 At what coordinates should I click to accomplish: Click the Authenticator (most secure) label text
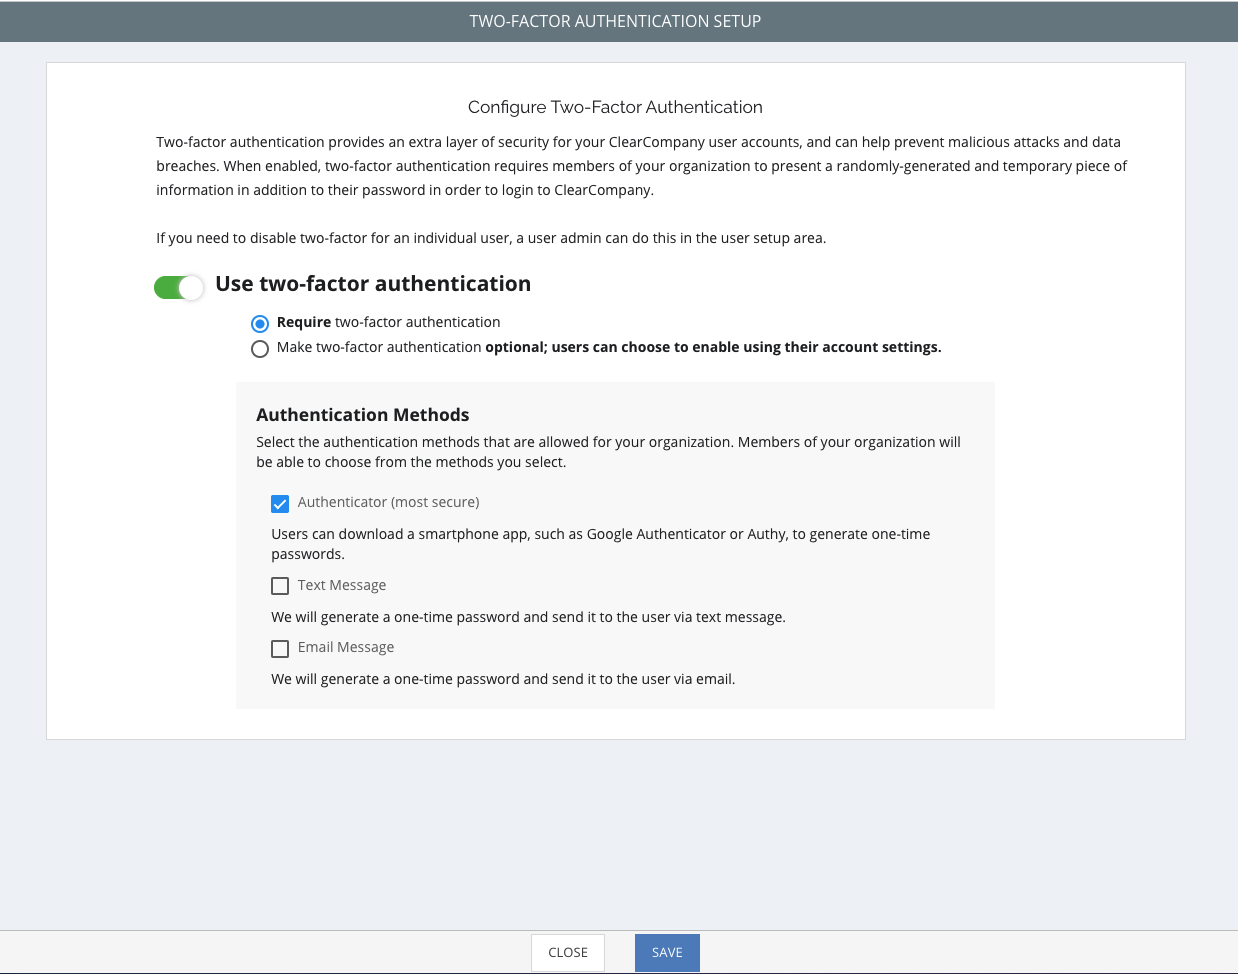coord(389,502)
